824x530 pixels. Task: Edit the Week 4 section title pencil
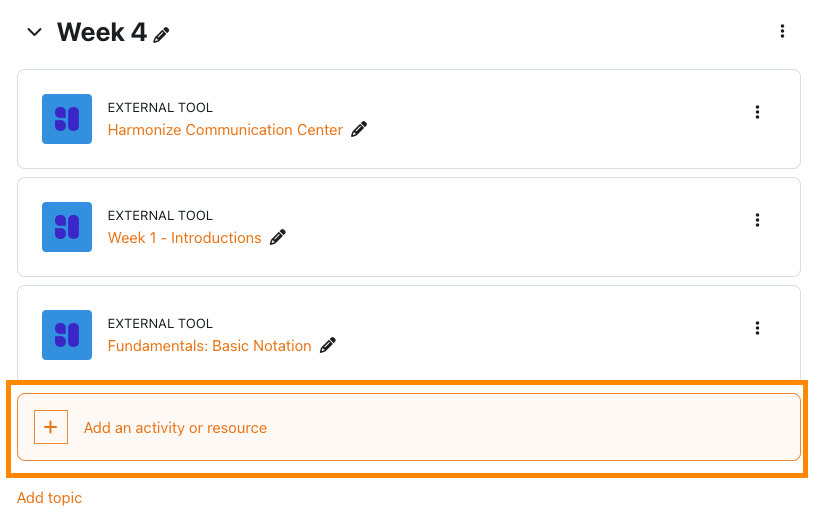click(x=162, y=34)
